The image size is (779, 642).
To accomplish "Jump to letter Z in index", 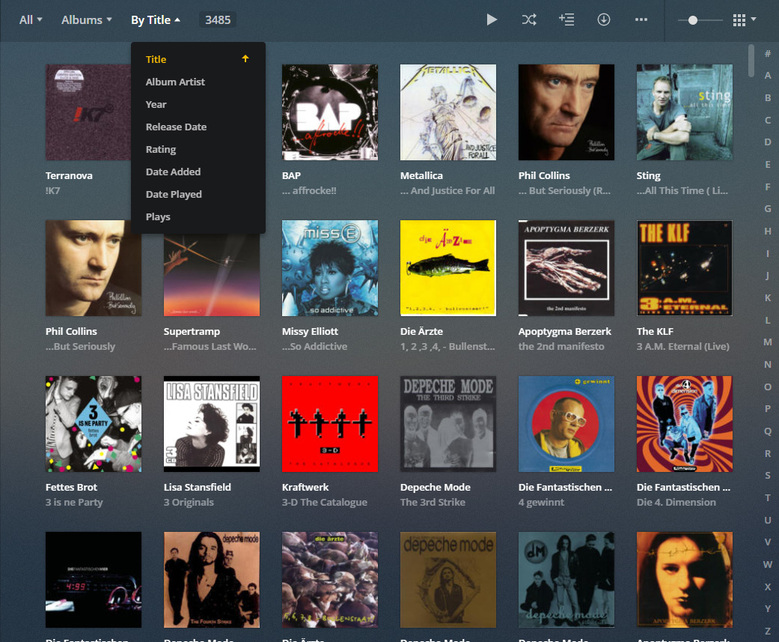I will pos(768,631).
